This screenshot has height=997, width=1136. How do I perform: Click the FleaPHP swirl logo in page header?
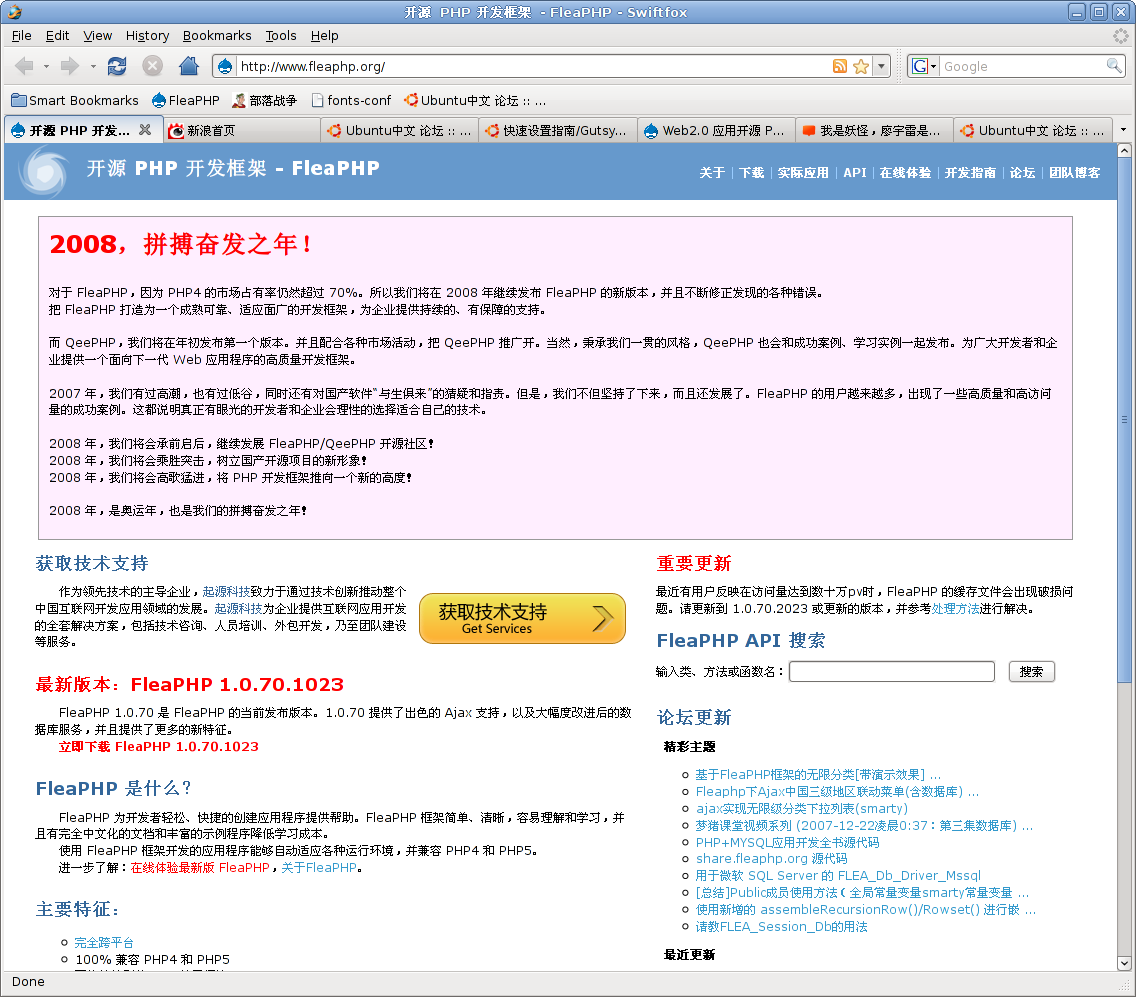point(44,171)
